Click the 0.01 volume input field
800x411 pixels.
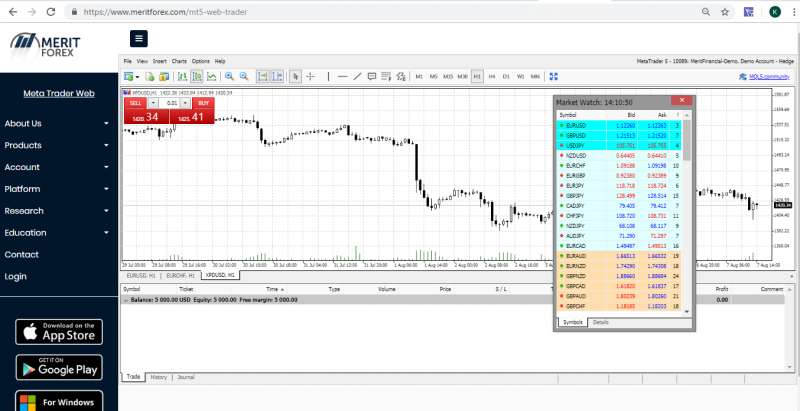tap(169, 103)
